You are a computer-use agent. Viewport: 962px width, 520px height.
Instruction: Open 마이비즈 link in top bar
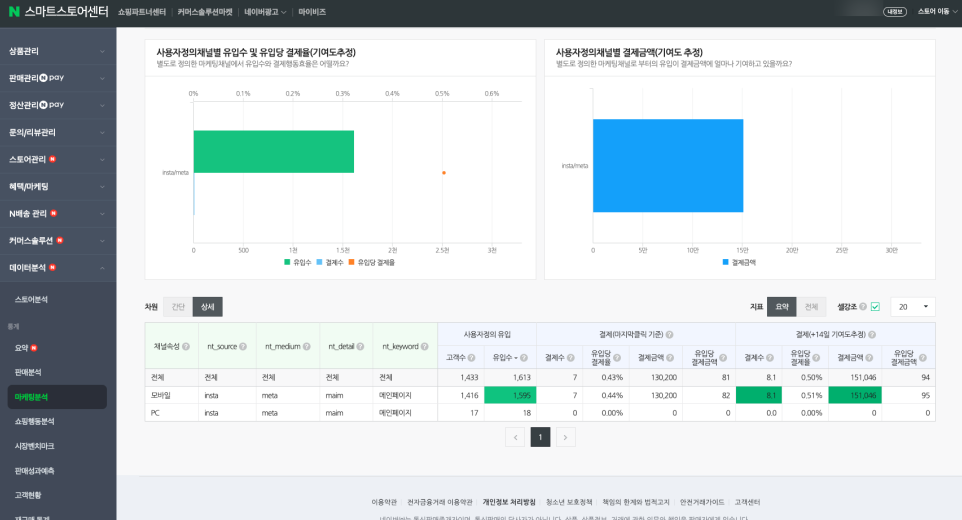(x=312, y=12)
